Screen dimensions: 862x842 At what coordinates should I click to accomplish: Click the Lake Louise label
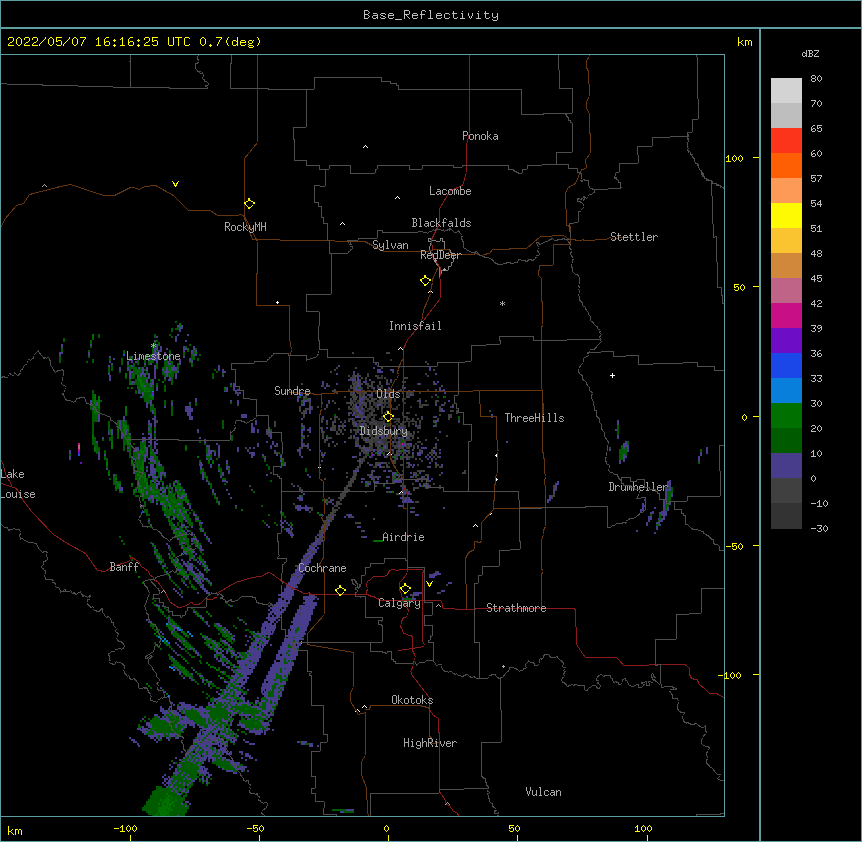pos(18,484)
